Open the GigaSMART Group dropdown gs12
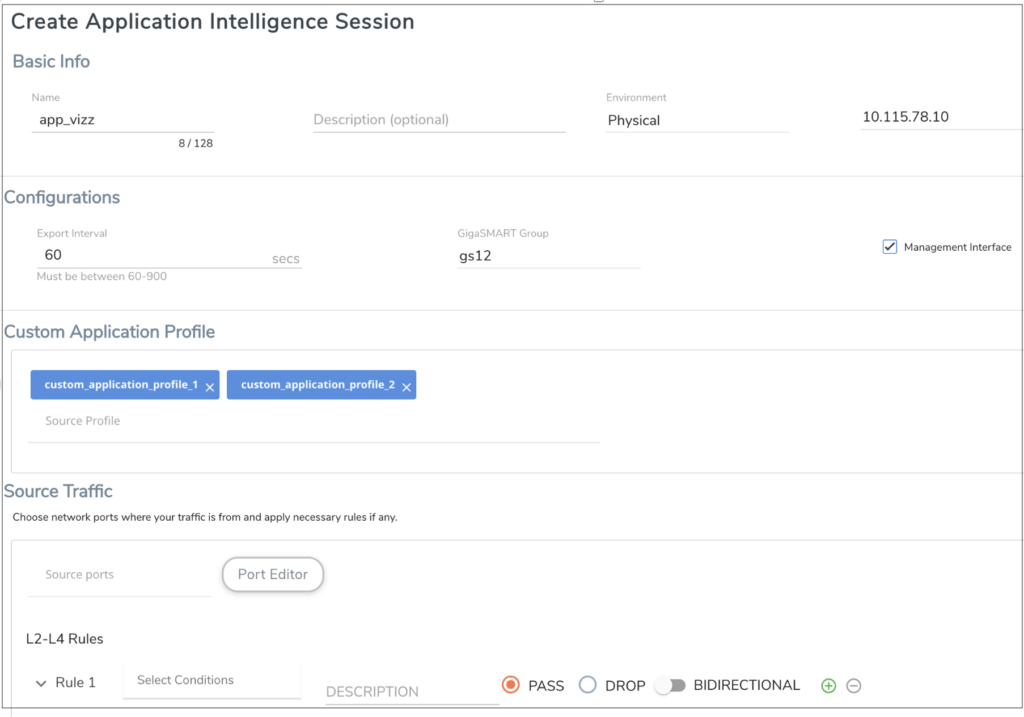The image size is (1024, 717). [x=549, y=256]
